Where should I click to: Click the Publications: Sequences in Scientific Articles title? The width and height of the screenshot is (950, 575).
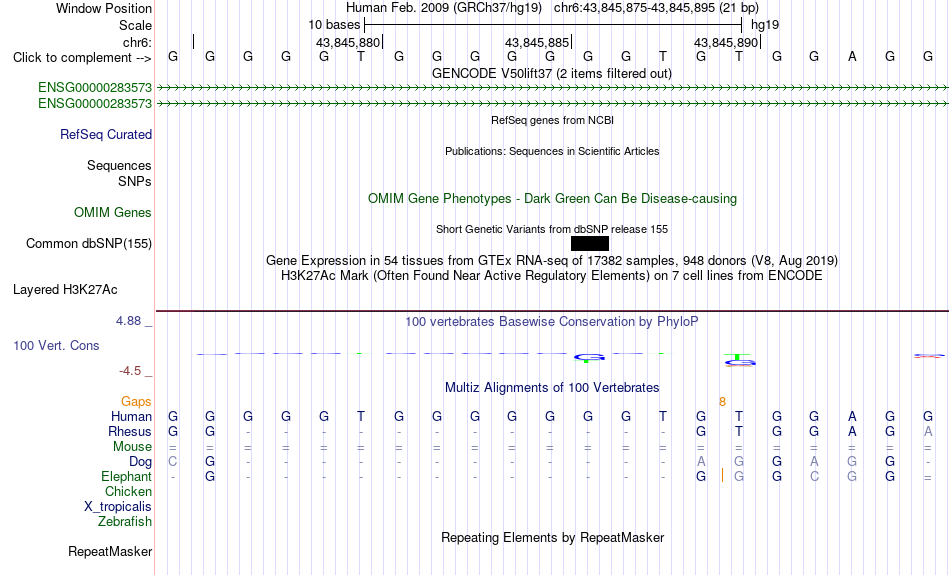(552, 151)
